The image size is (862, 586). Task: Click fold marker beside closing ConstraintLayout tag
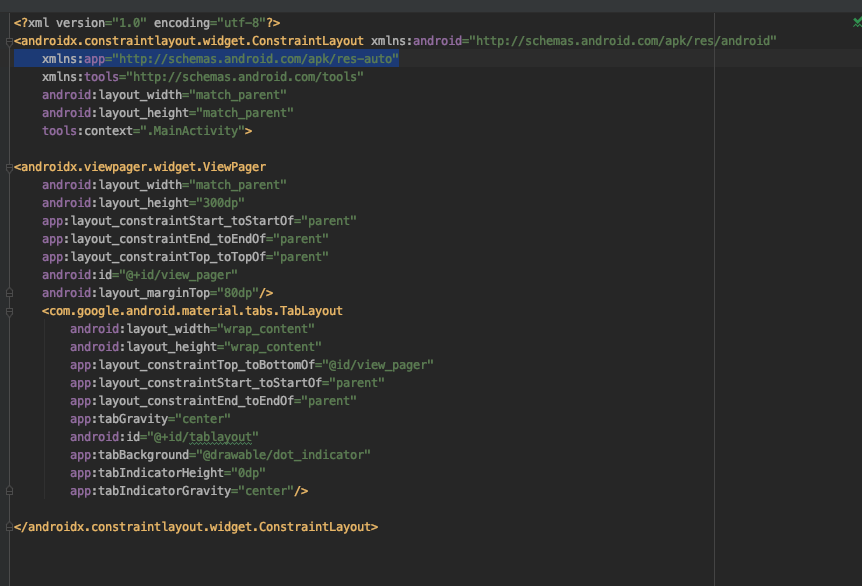pyautogui.click(x=9, y=527)
